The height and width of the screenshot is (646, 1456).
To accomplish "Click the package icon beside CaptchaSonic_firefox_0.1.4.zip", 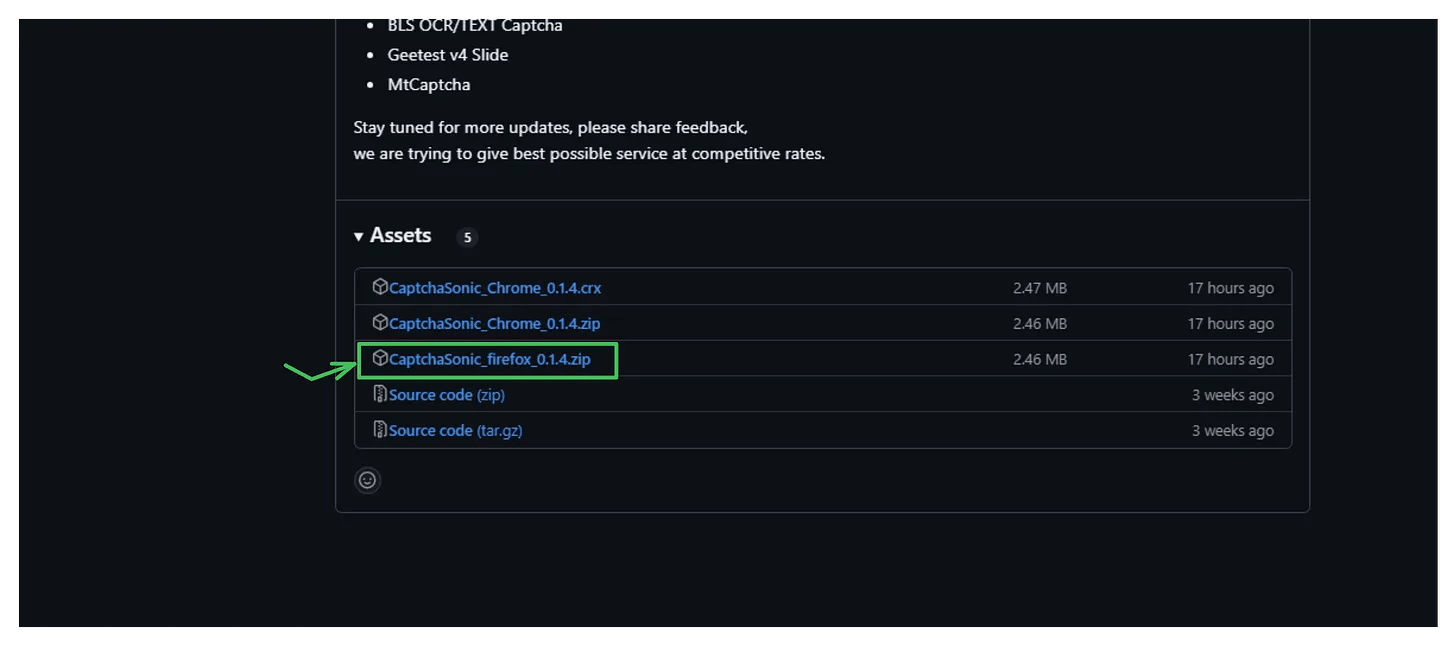I will pos(380,358).
